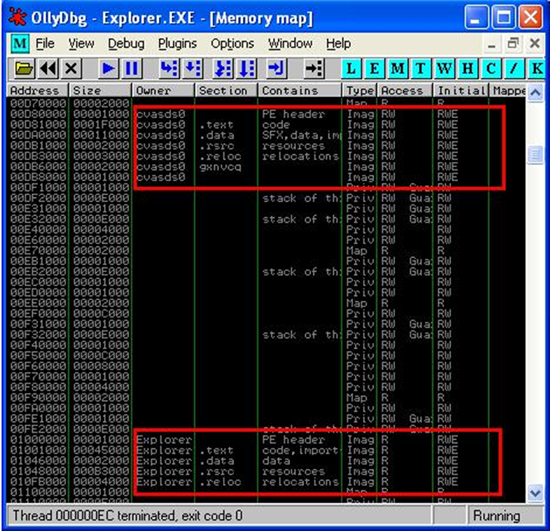Select the cvasds0 .reloc row at 00DB3000
This screenshot has height=531, width=550.
click(266, 156)
